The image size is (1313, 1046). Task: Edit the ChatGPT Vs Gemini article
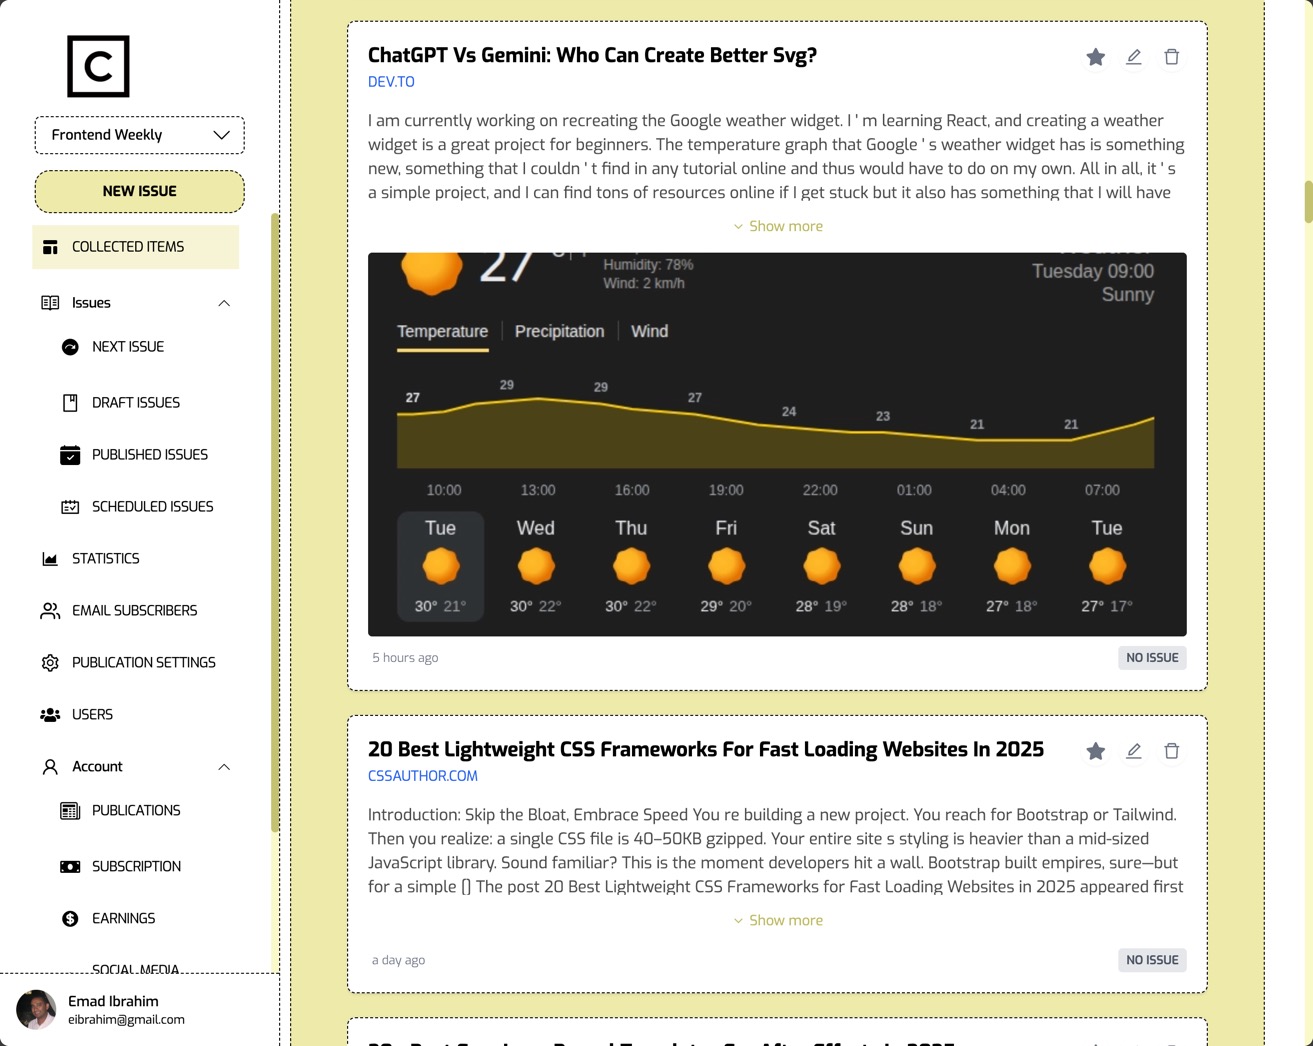pos(1133,57)
